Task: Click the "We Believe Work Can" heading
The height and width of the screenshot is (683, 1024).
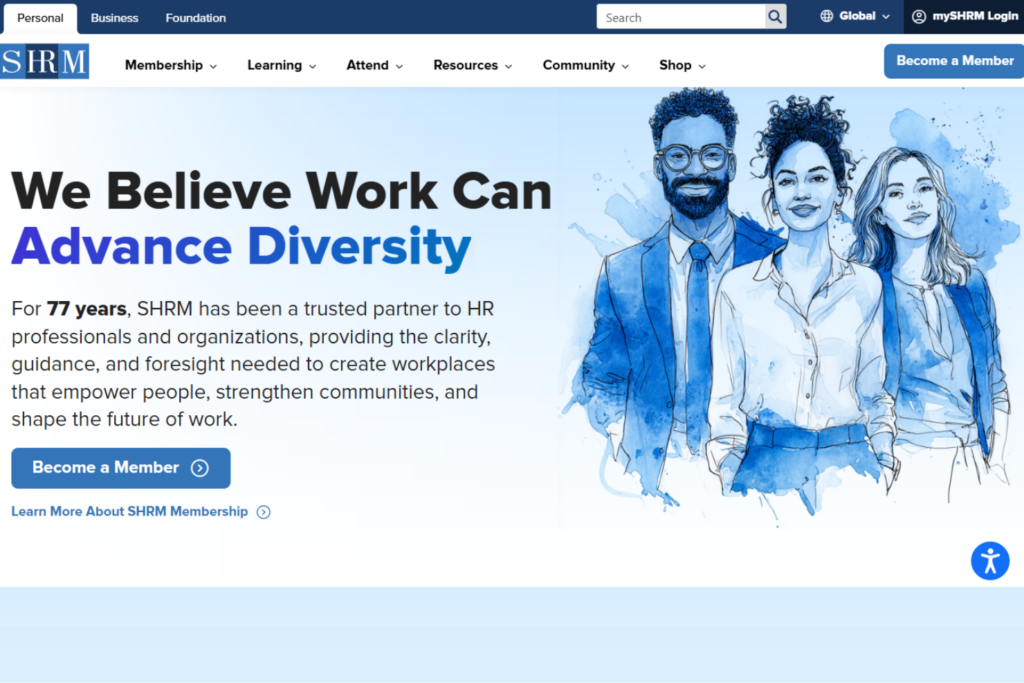Action: [x=281, y=191]
